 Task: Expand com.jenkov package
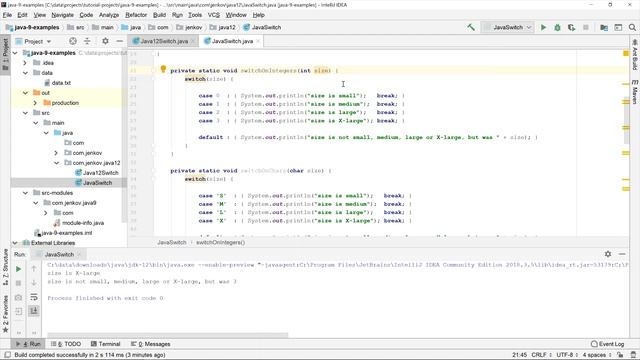[x=56, y=153]
